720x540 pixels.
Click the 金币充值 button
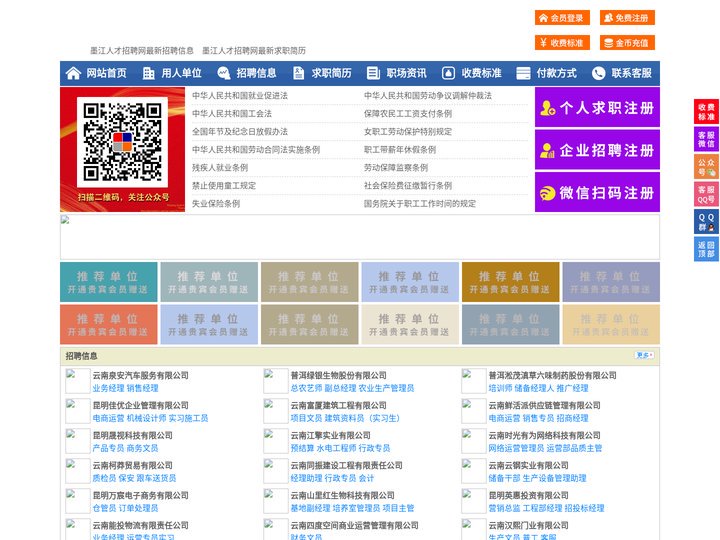627,43
